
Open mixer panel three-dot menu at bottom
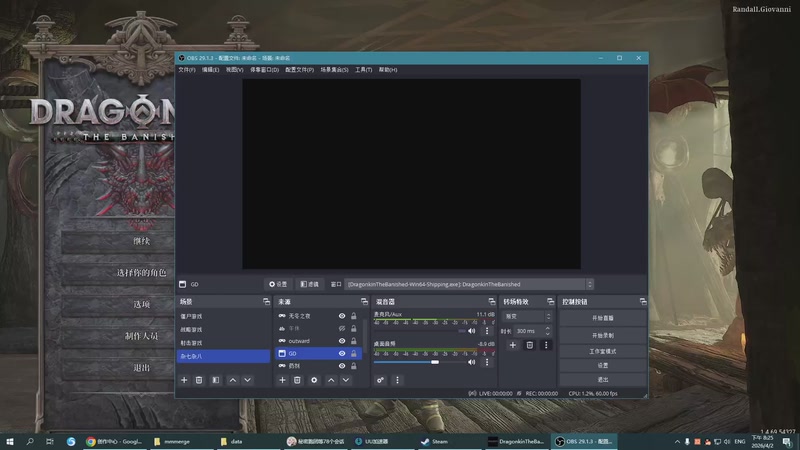coord(397,380)
